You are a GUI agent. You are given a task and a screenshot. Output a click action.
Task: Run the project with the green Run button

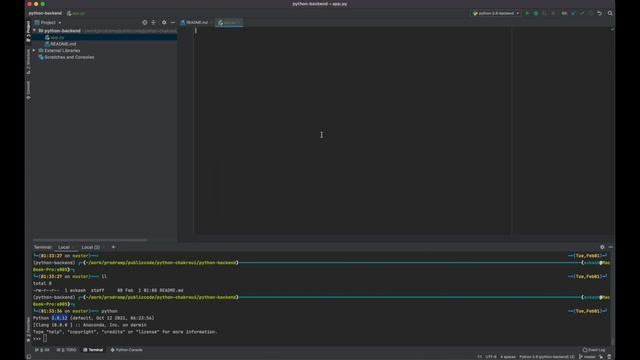pos(527,13)
